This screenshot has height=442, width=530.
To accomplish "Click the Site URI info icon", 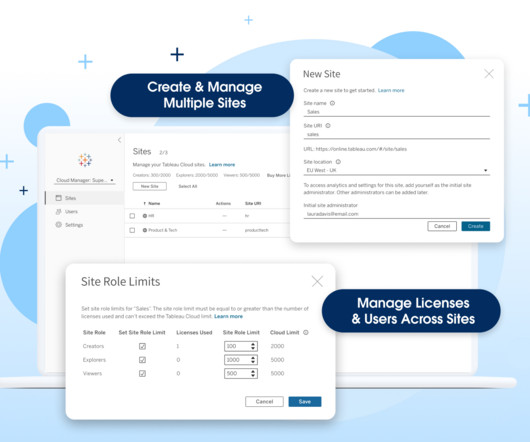I will click(x=328, y=126).
